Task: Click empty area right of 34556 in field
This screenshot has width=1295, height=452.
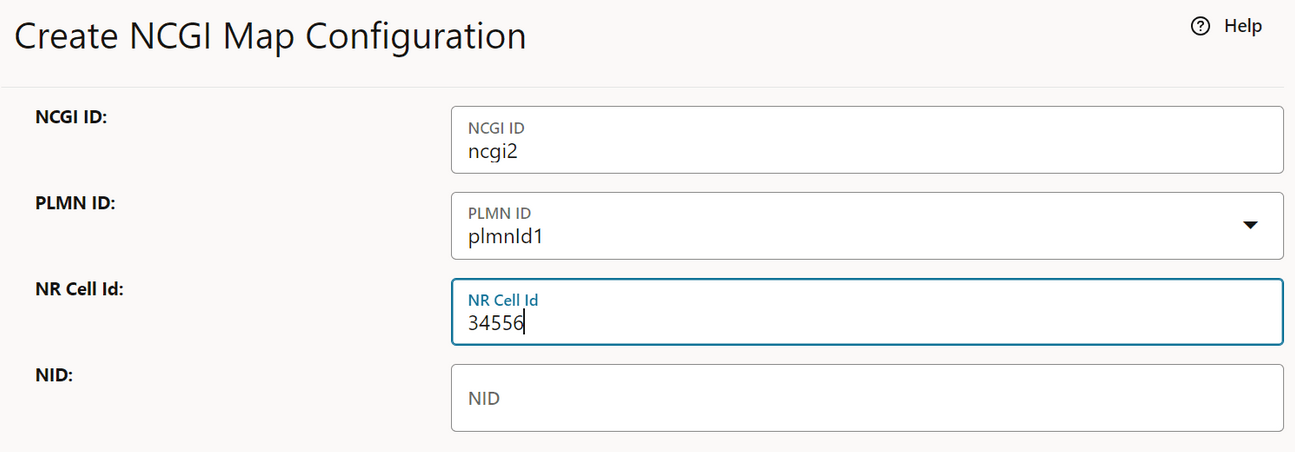Action: pos(850,323)
